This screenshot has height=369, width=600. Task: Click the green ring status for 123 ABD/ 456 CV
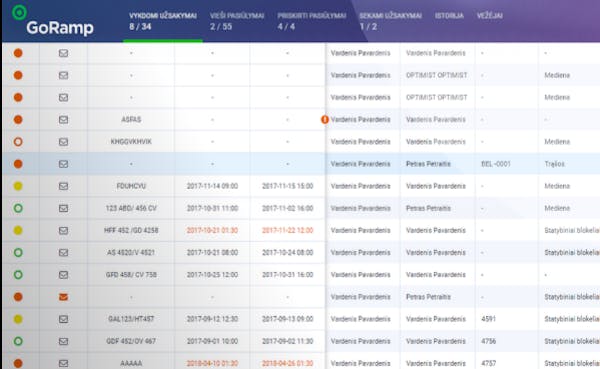tap(18, 208)
